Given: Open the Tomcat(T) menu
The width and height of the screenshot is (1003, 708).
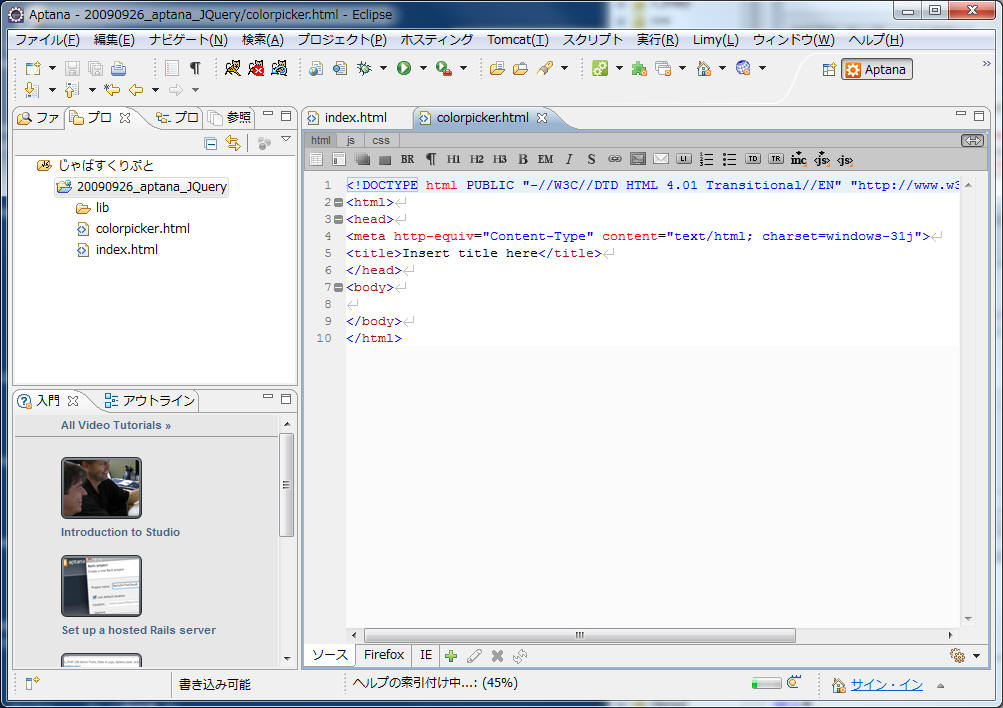Looking at the screenshot, I should point(517,40).
